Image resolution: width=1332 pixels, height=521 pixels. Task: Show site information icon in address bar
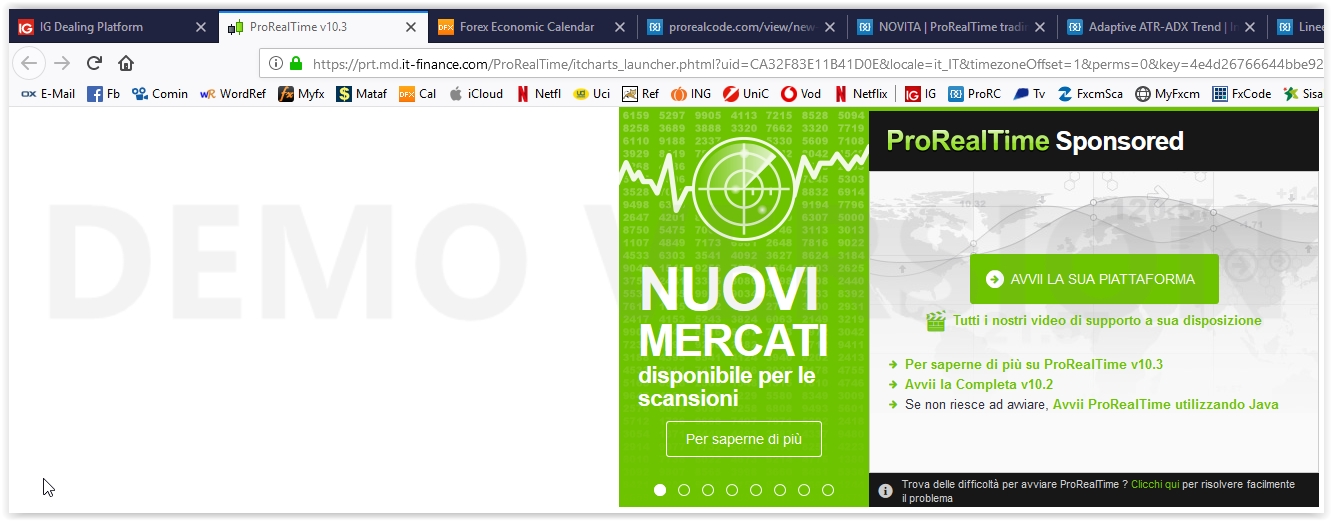274,63
